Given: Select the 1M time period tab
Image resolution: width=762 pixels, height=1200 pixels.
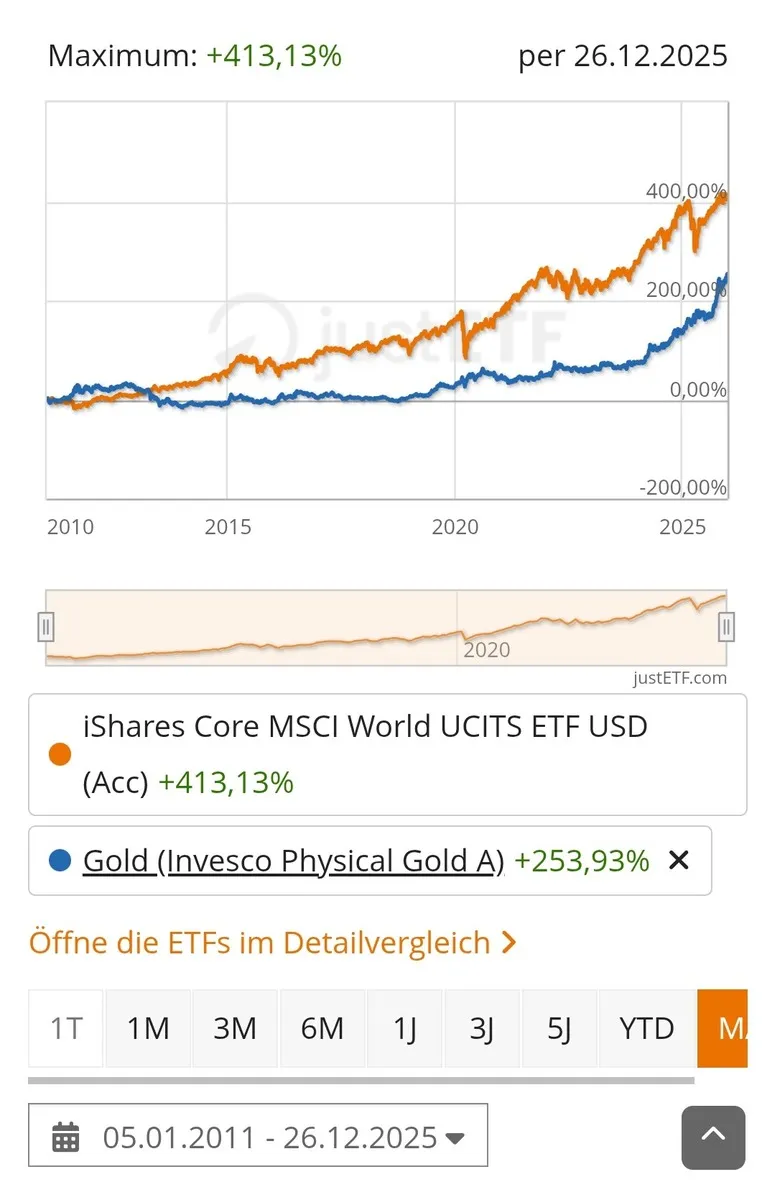Looking at the screenshot, I should point(148,1028).
